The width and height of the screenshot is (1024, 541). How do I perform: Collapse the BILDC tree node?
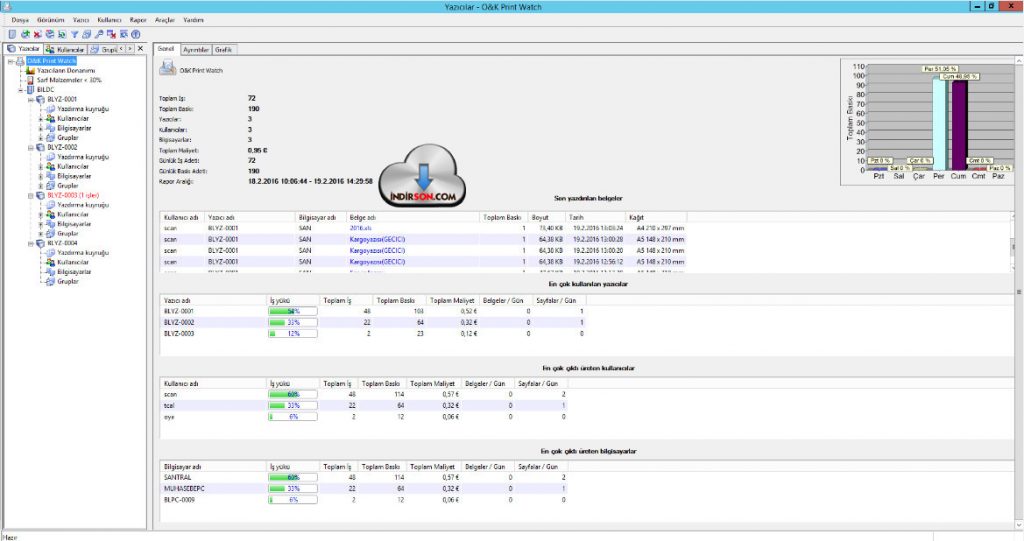click(20, 90)
